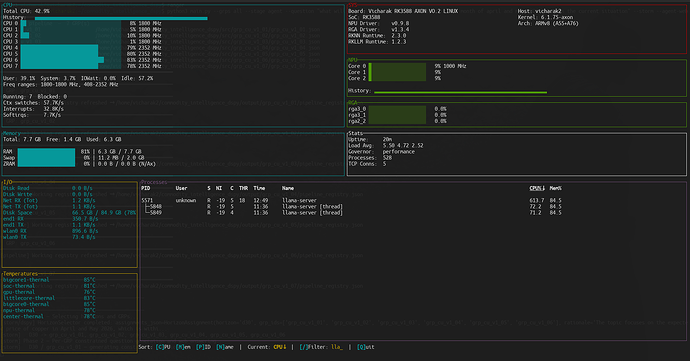The image size is (690, 361).
Task: Click the wlan0 RX 896.6 B/s row
Action: point(51,231)
